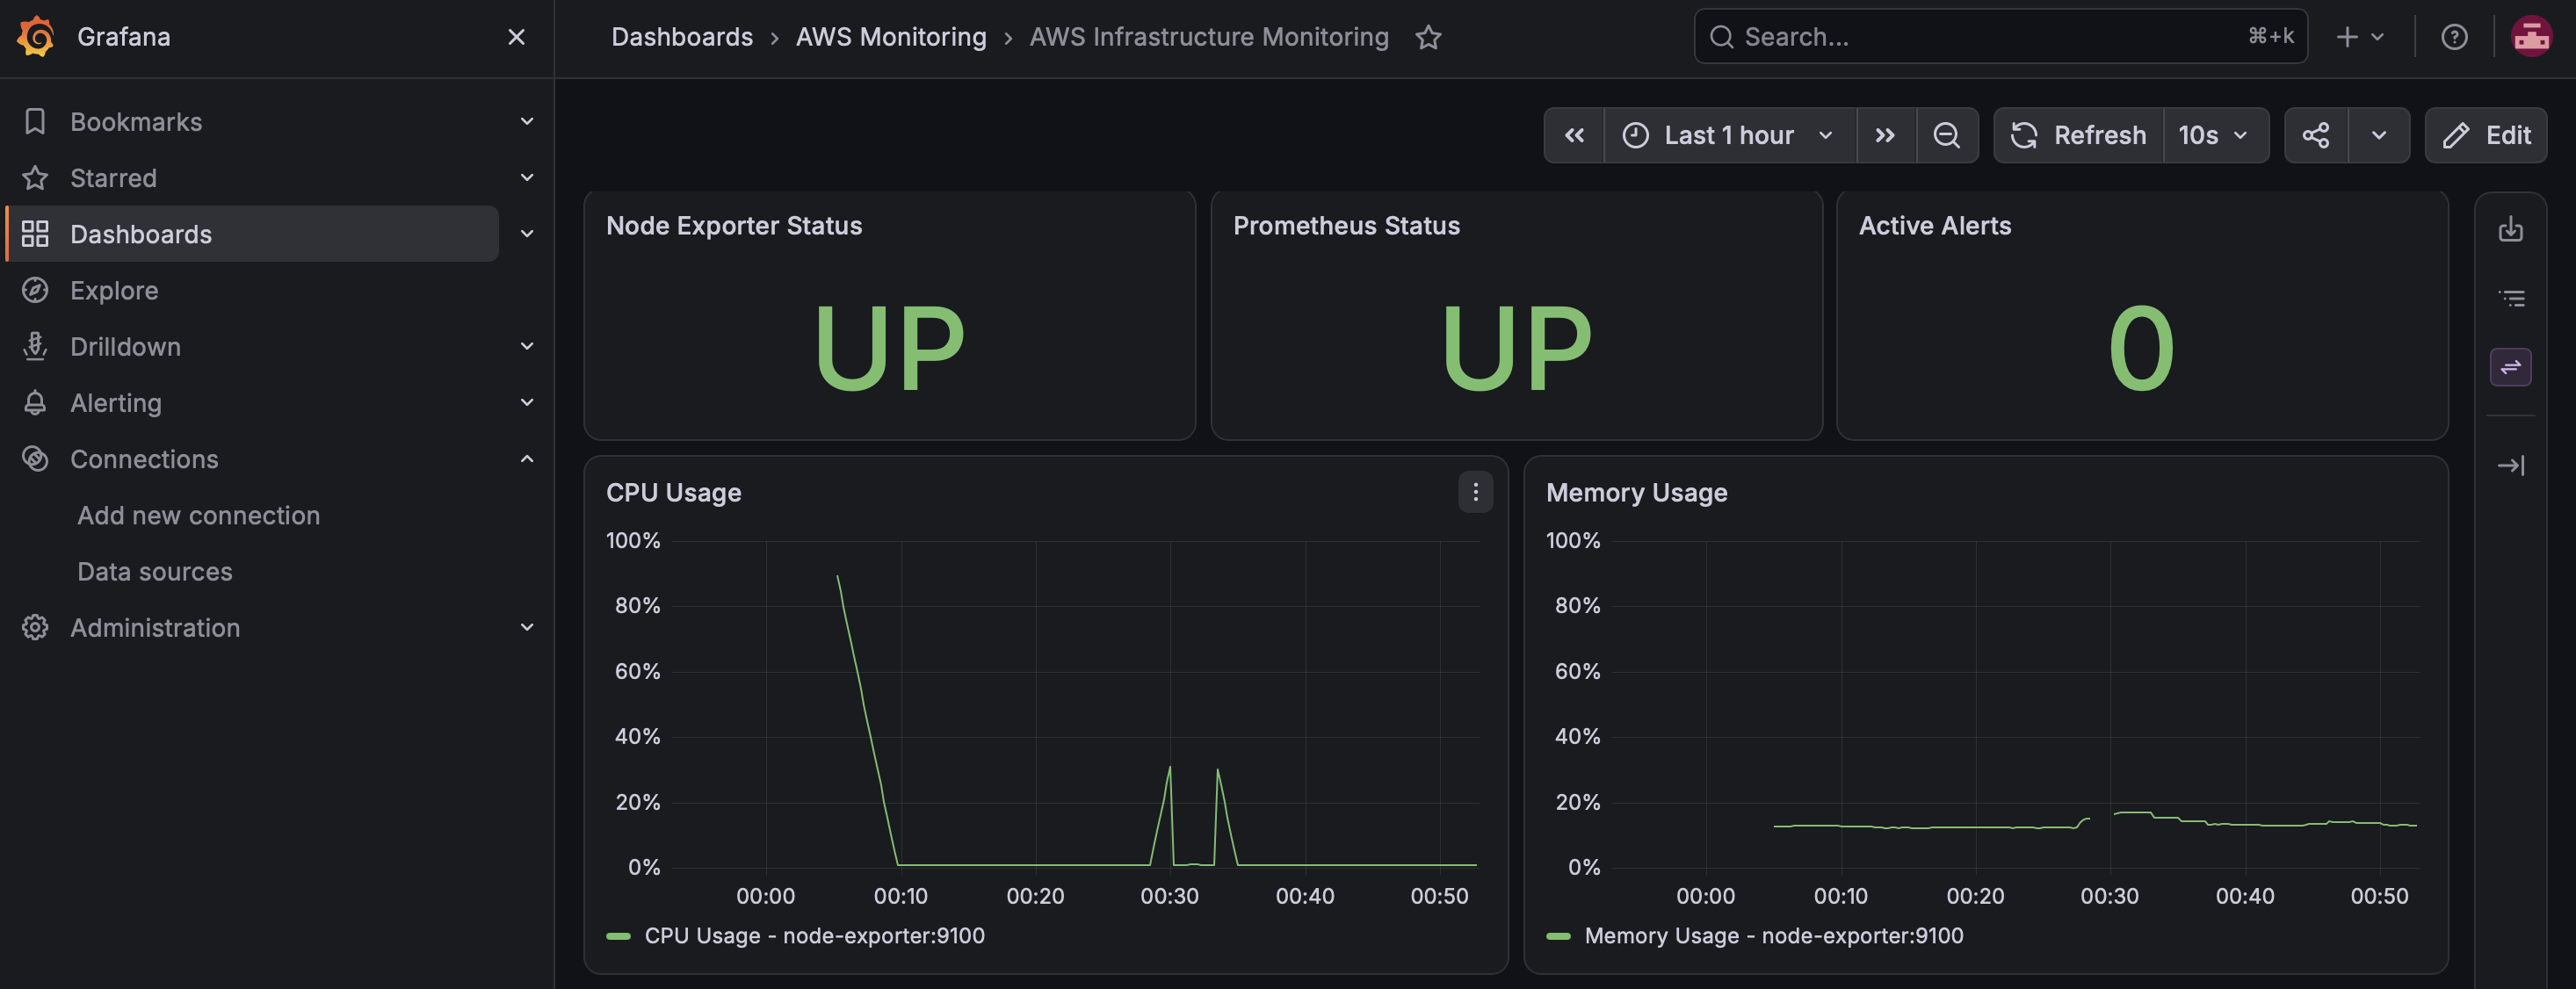Toggle the CPU Usage node-exporter legend series

pyautogui.click(x=814, y=936)
